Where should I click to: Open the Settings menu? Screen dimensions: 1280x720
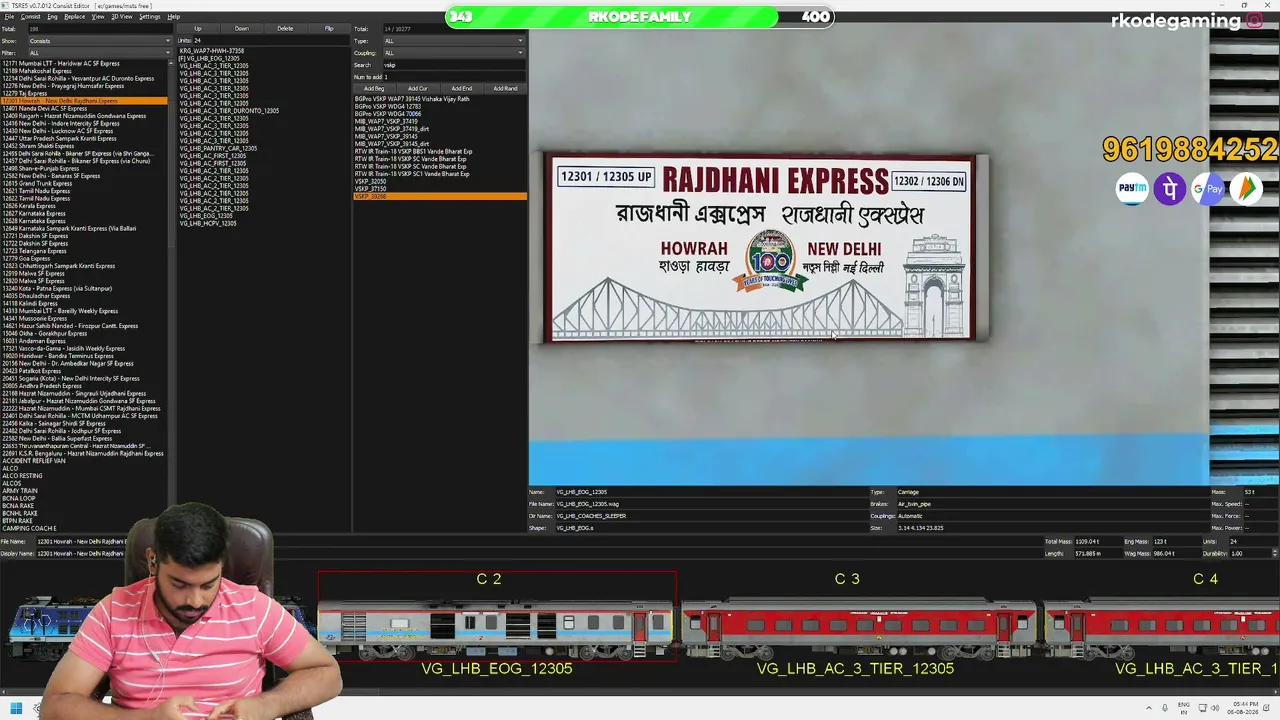[149, 17]
